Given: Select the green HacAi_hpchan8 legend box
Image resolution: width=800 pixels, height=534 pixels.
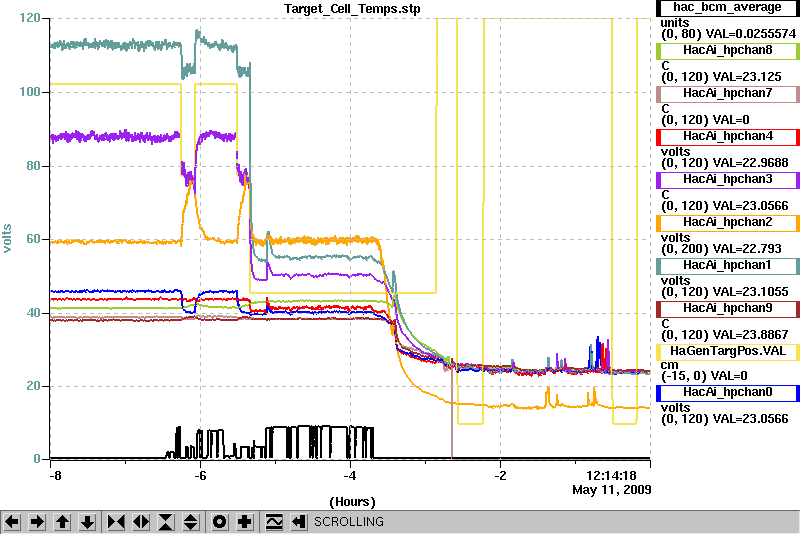Looking at the screenshot, I should (727, 50).
